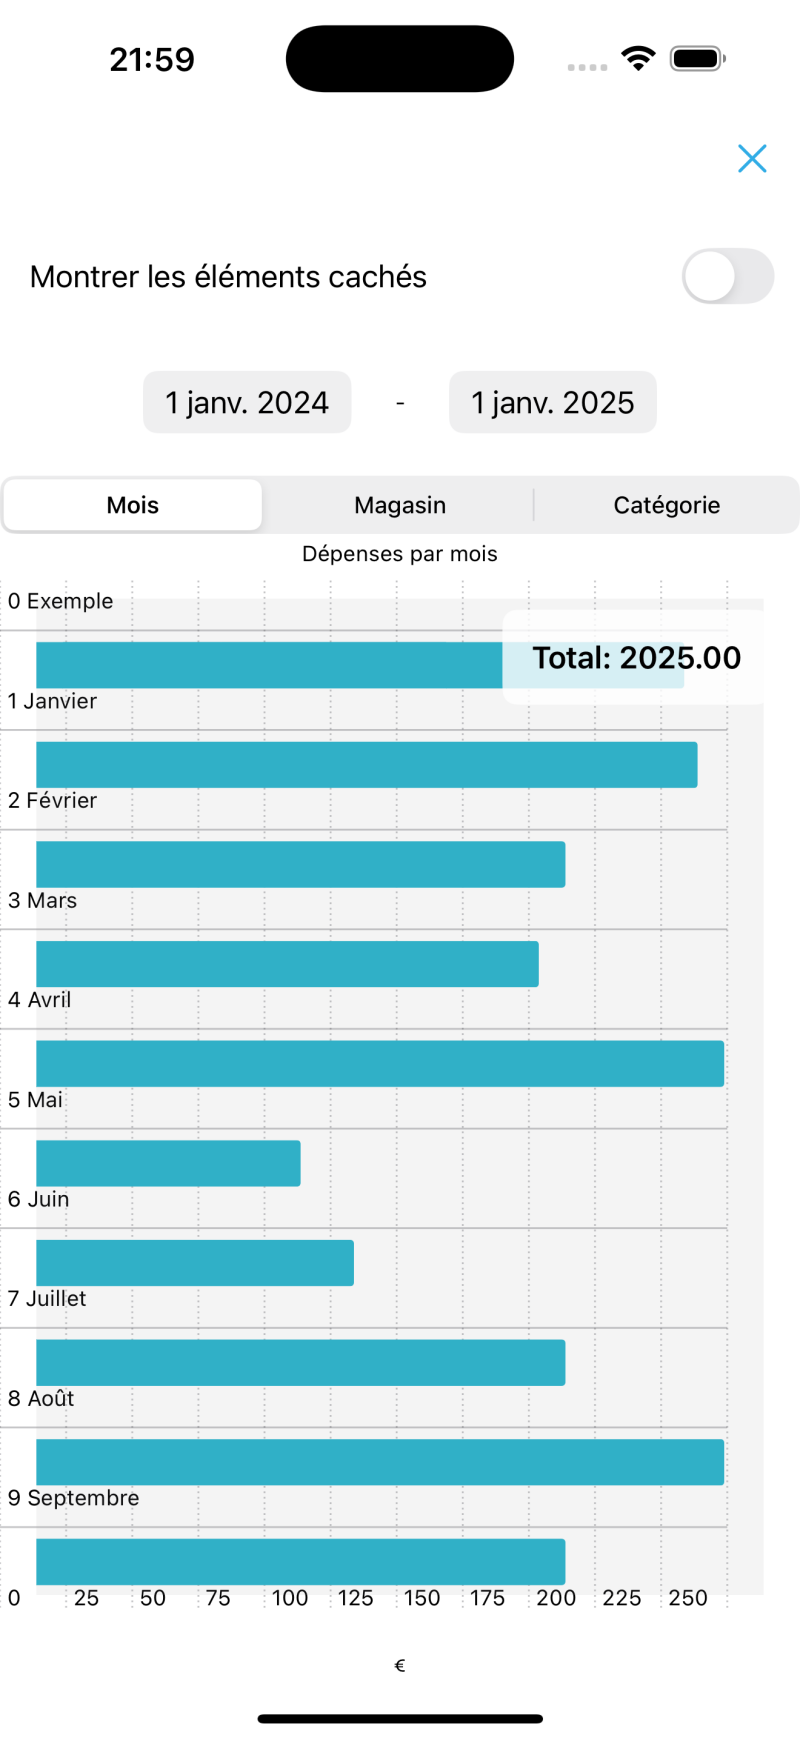The width and height of the screenshot is (800, 1738).
Task: Select the 6 Juin bar
Action: pos(195,1263)
